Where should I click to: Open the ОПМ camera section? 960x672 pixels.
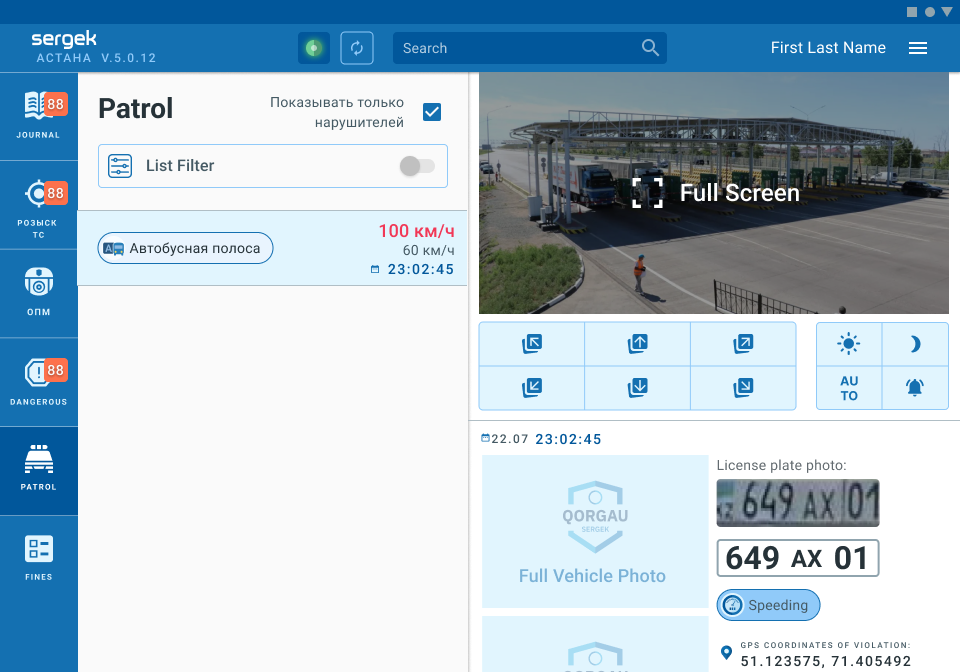tap(38, 292)
